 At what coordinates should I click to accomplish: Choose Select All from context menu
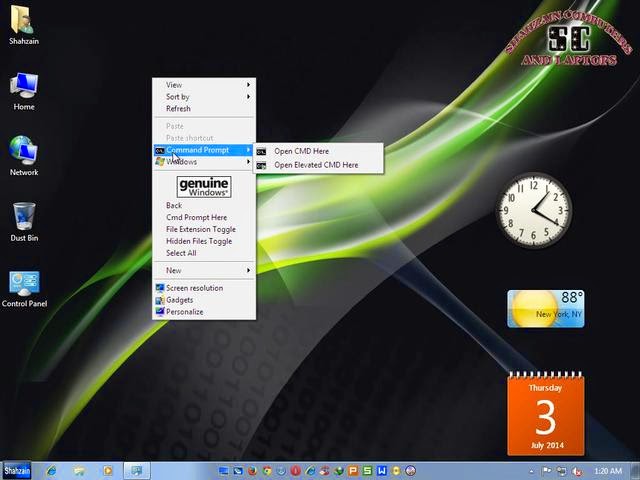click(x=204, y=253)
